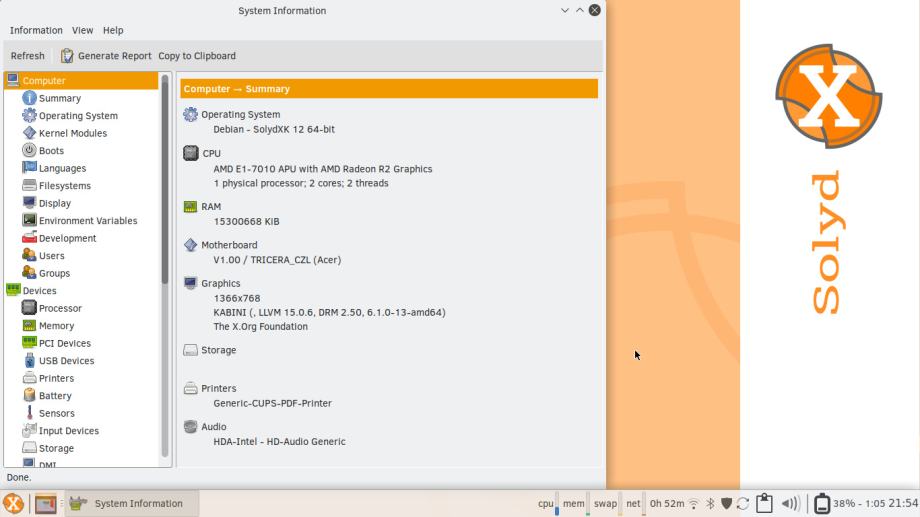Click the battery tray icon
The image size is (920, 517).
point(822,504)
